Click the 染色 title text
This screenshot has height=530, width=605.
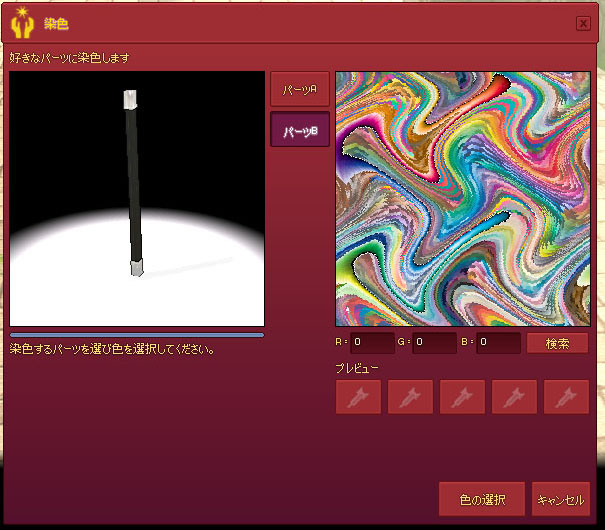(56, 24)
